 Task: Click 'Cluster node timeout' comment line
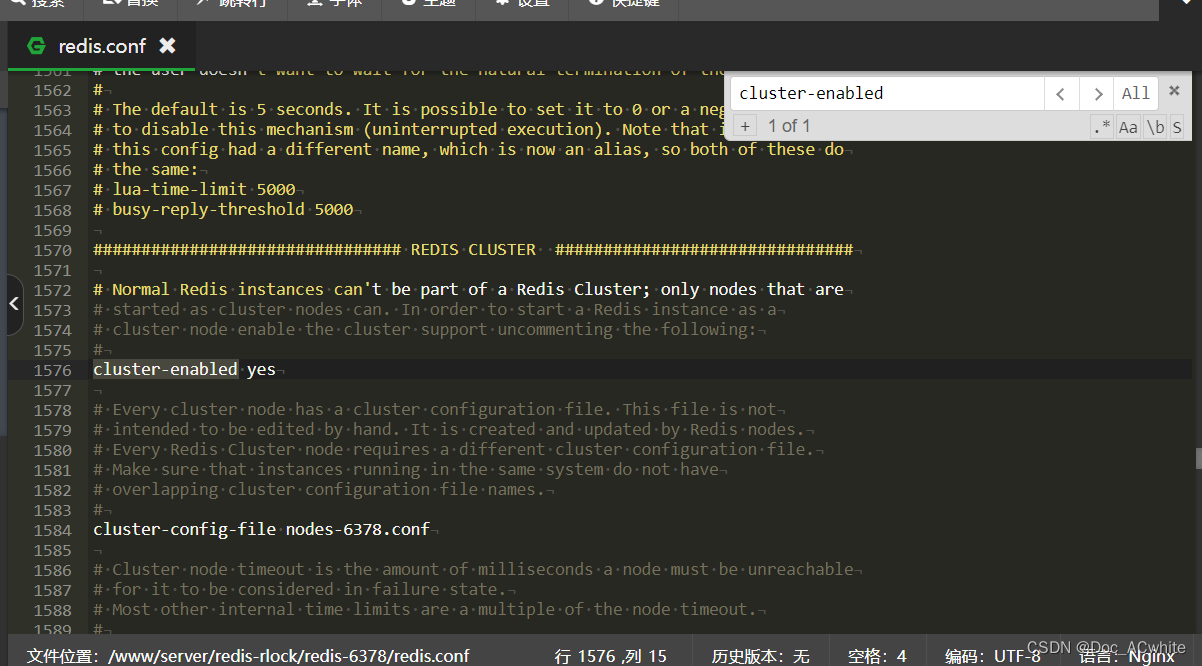coord(473,570)
